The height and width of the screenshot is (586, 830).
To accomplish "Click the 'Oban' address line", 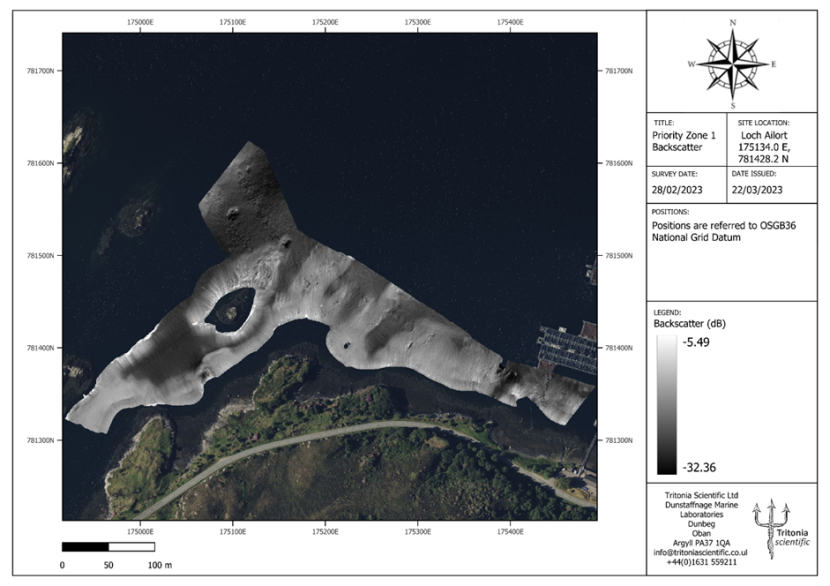I will [x=701, y=534].
